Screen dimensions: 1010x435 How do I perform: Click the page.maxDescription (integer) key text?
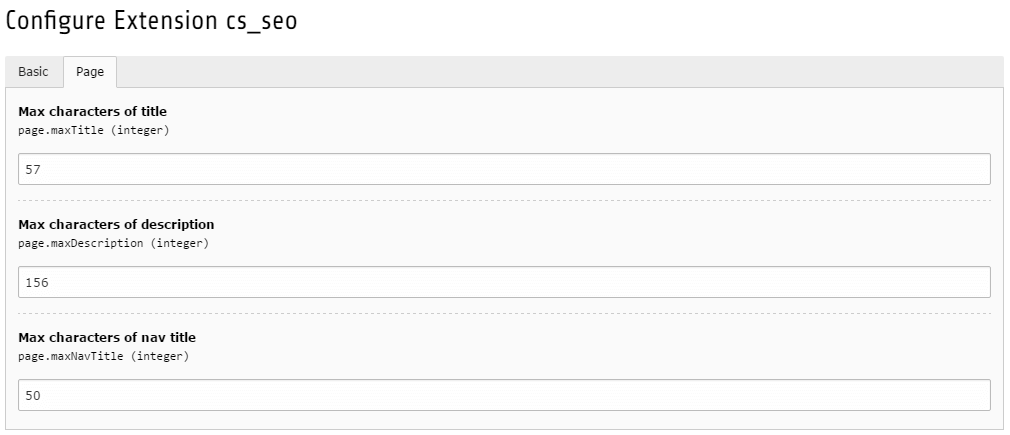(x=113, y=242)
